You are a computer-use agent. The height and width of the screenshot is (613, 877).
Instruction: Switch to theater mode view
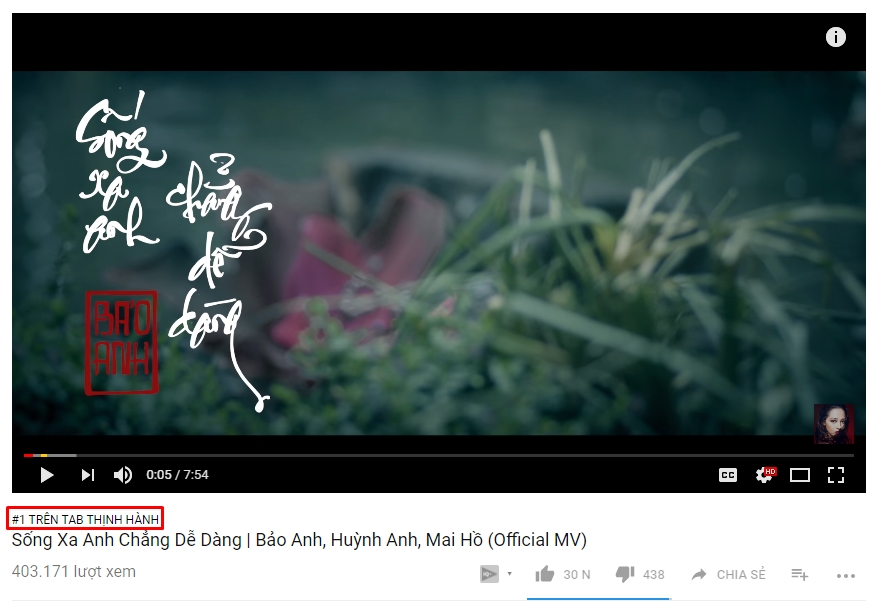(x=800, y=475)
